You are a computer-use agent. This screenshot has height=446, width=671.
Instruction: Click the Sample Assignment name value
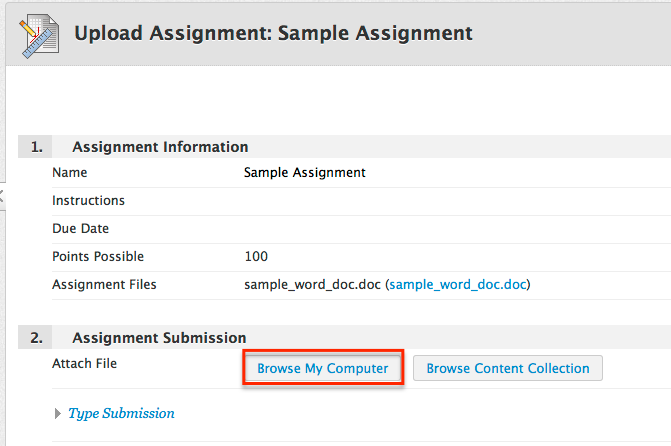point(304,173)
